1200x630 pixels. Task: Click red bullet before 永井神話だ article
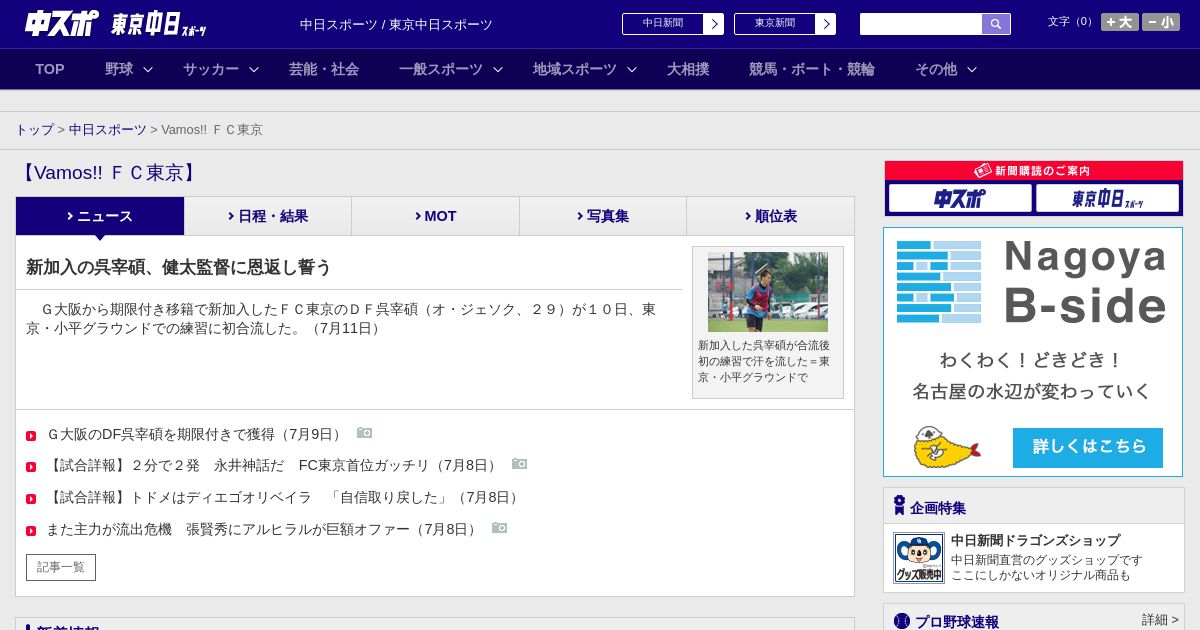(x=31, y=467)
